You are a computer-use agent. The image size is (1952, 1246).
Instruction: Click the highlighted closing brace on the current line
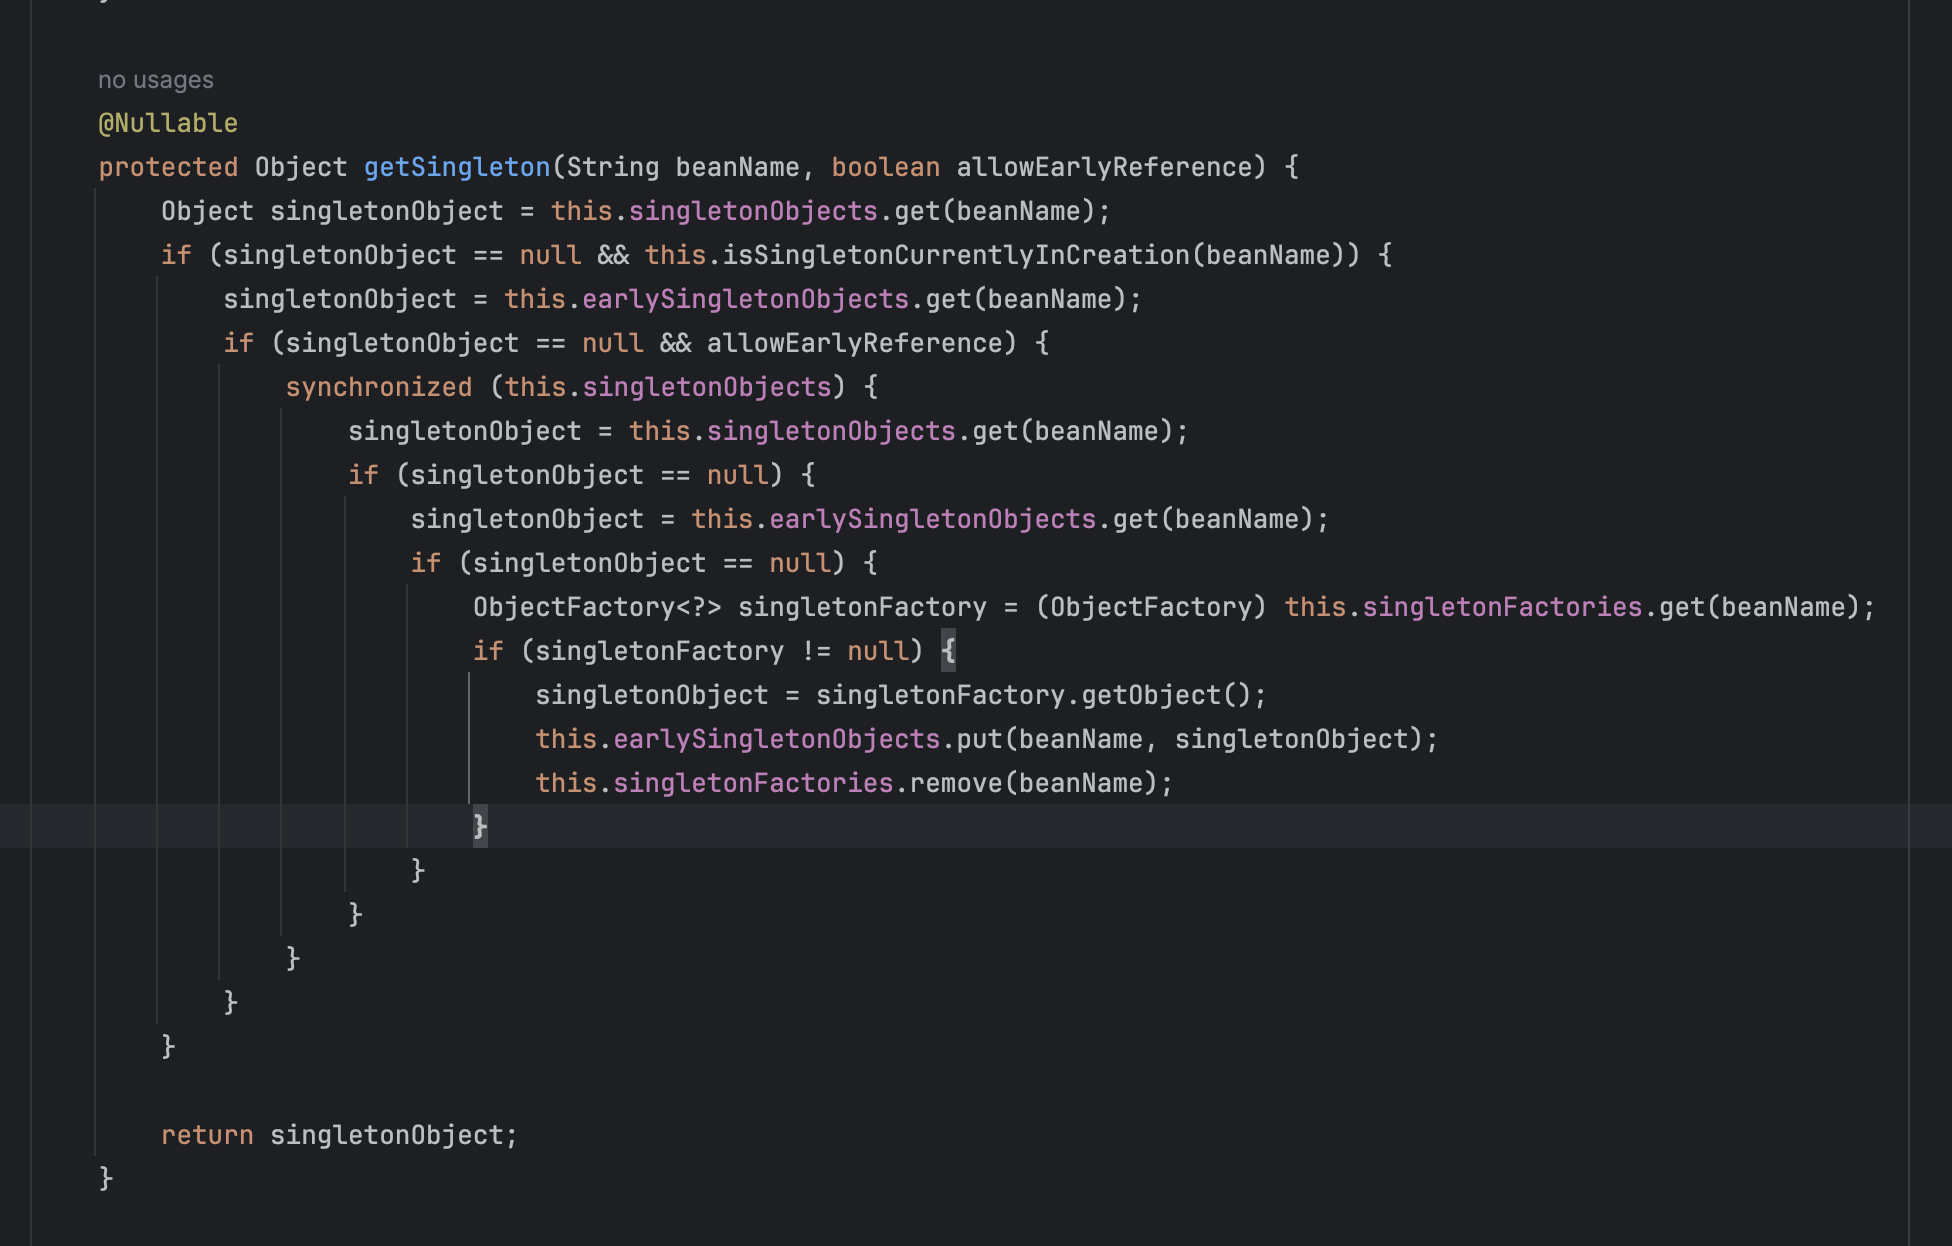click(480, 826)
